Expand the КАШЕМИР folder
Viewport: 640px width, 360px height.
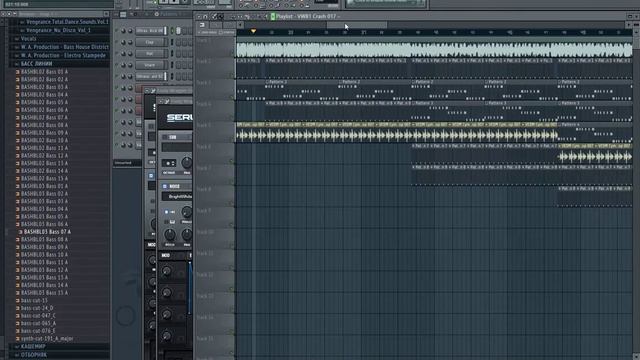click(33, 347)
